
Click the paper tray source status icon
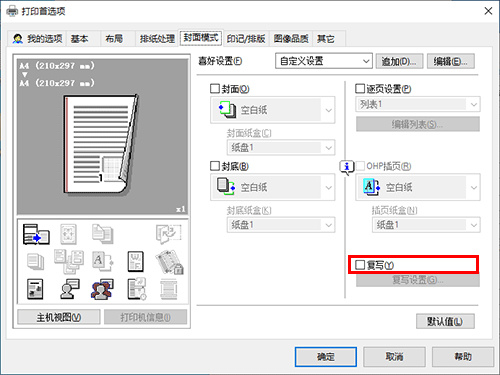(x=36, y=234)
